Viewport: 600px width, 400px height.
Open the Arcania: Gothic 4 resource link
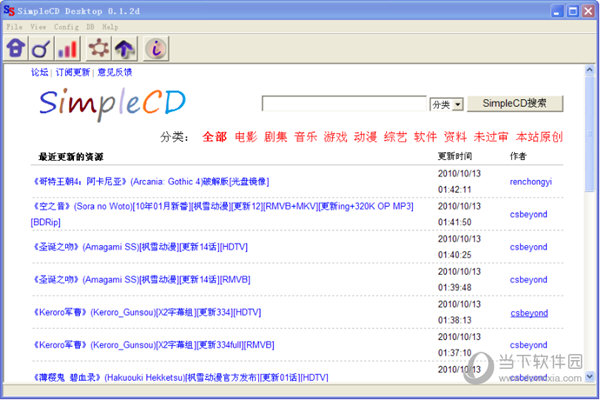tap(150, 181)
